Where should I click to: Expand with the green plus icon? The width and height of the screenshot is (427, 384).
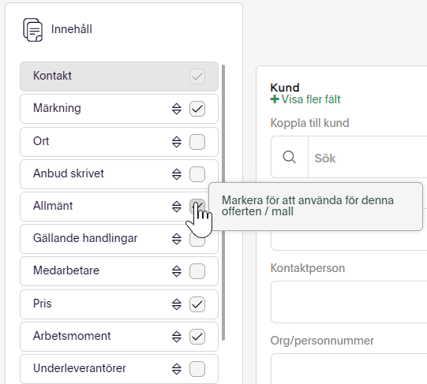pos(274,99)
